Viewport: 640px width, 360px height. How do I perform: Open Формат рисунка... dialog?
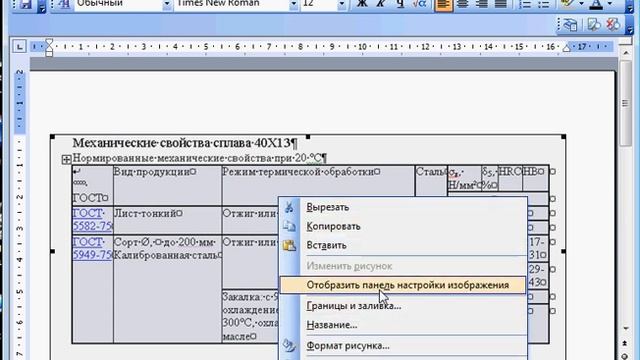403,345
